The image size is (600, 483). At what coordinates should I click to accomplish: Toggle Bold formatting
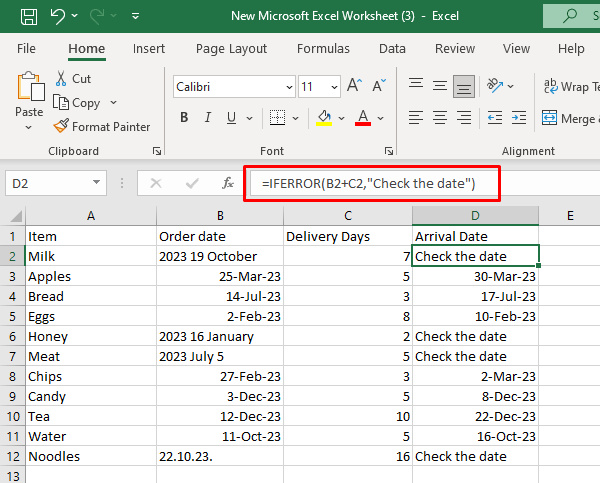[184, 118]
